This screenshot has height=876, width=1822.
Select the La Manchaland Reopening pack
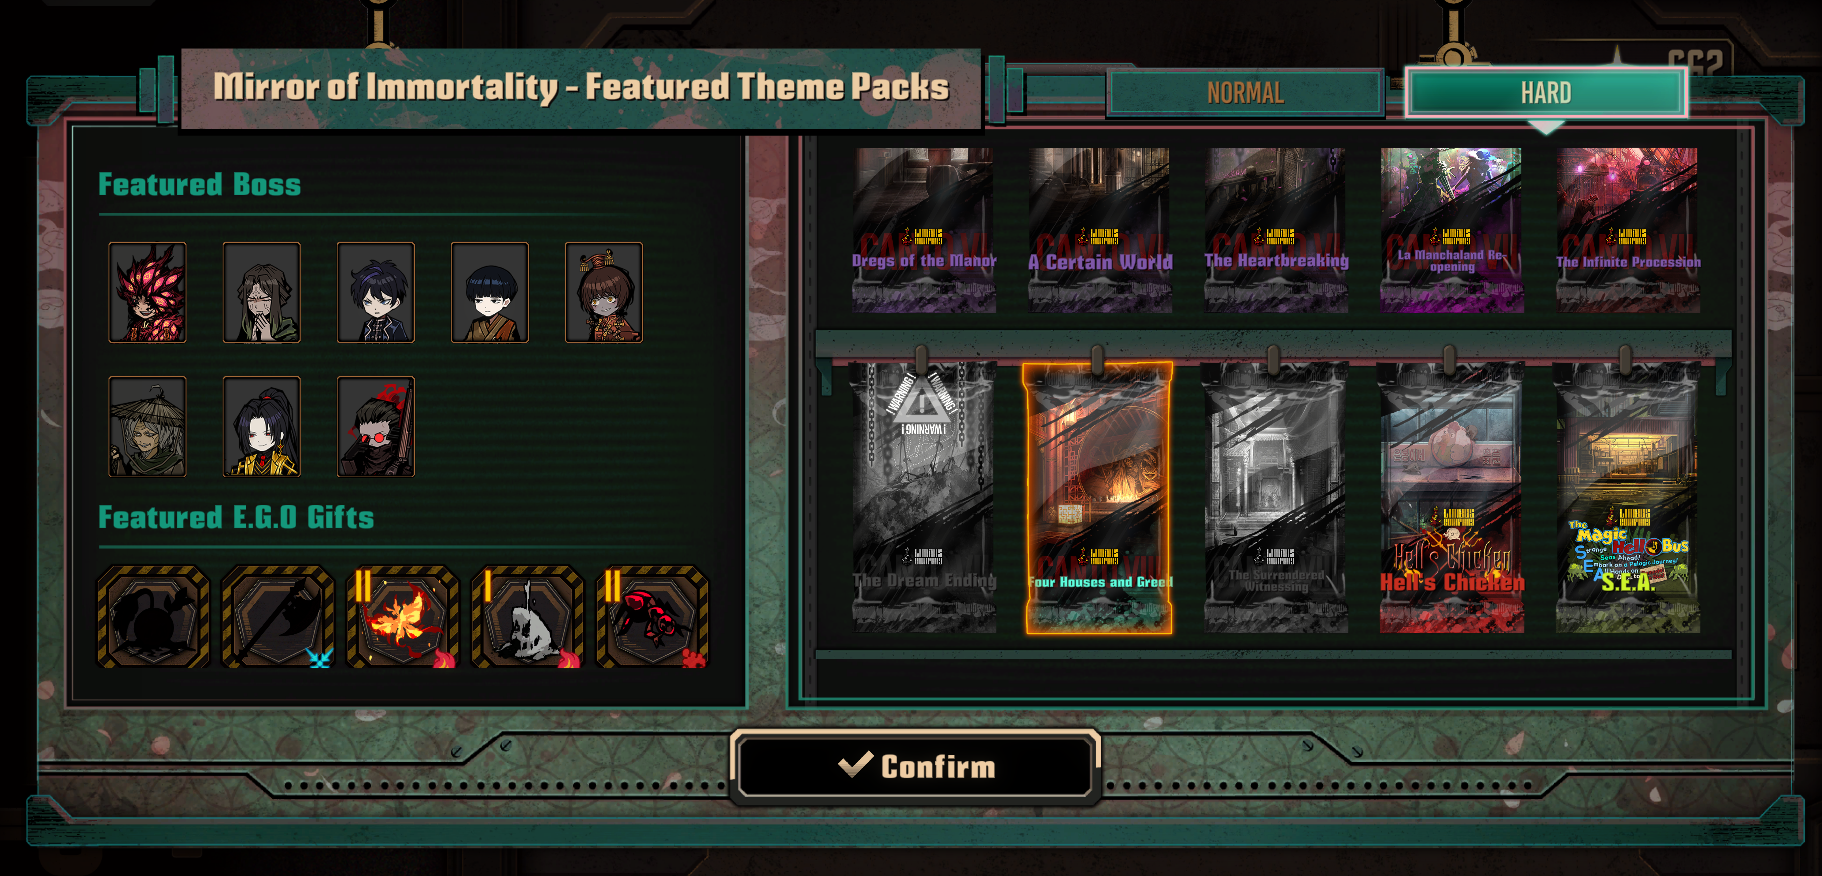pos(1452,230)
